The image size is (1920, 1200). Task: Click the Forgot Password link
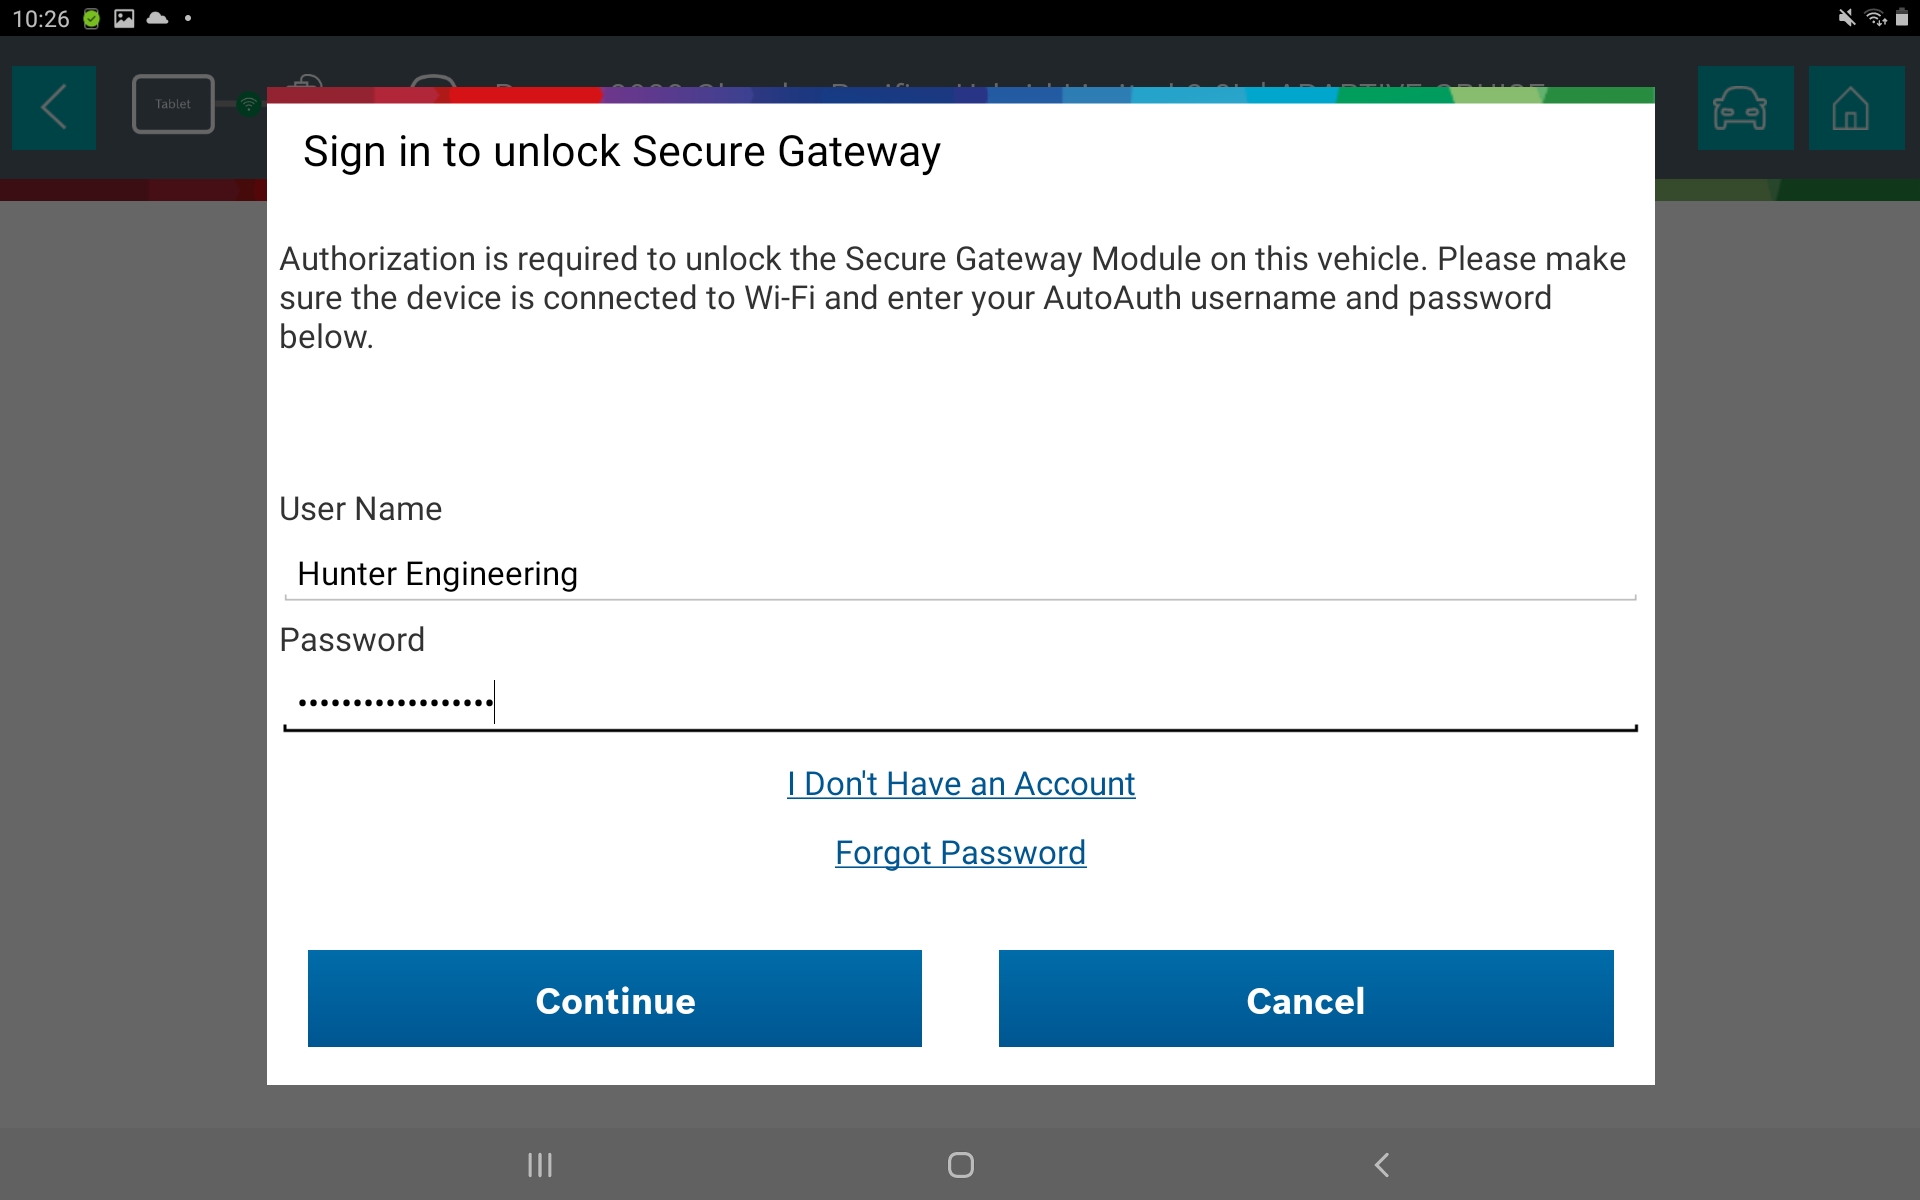960,853
